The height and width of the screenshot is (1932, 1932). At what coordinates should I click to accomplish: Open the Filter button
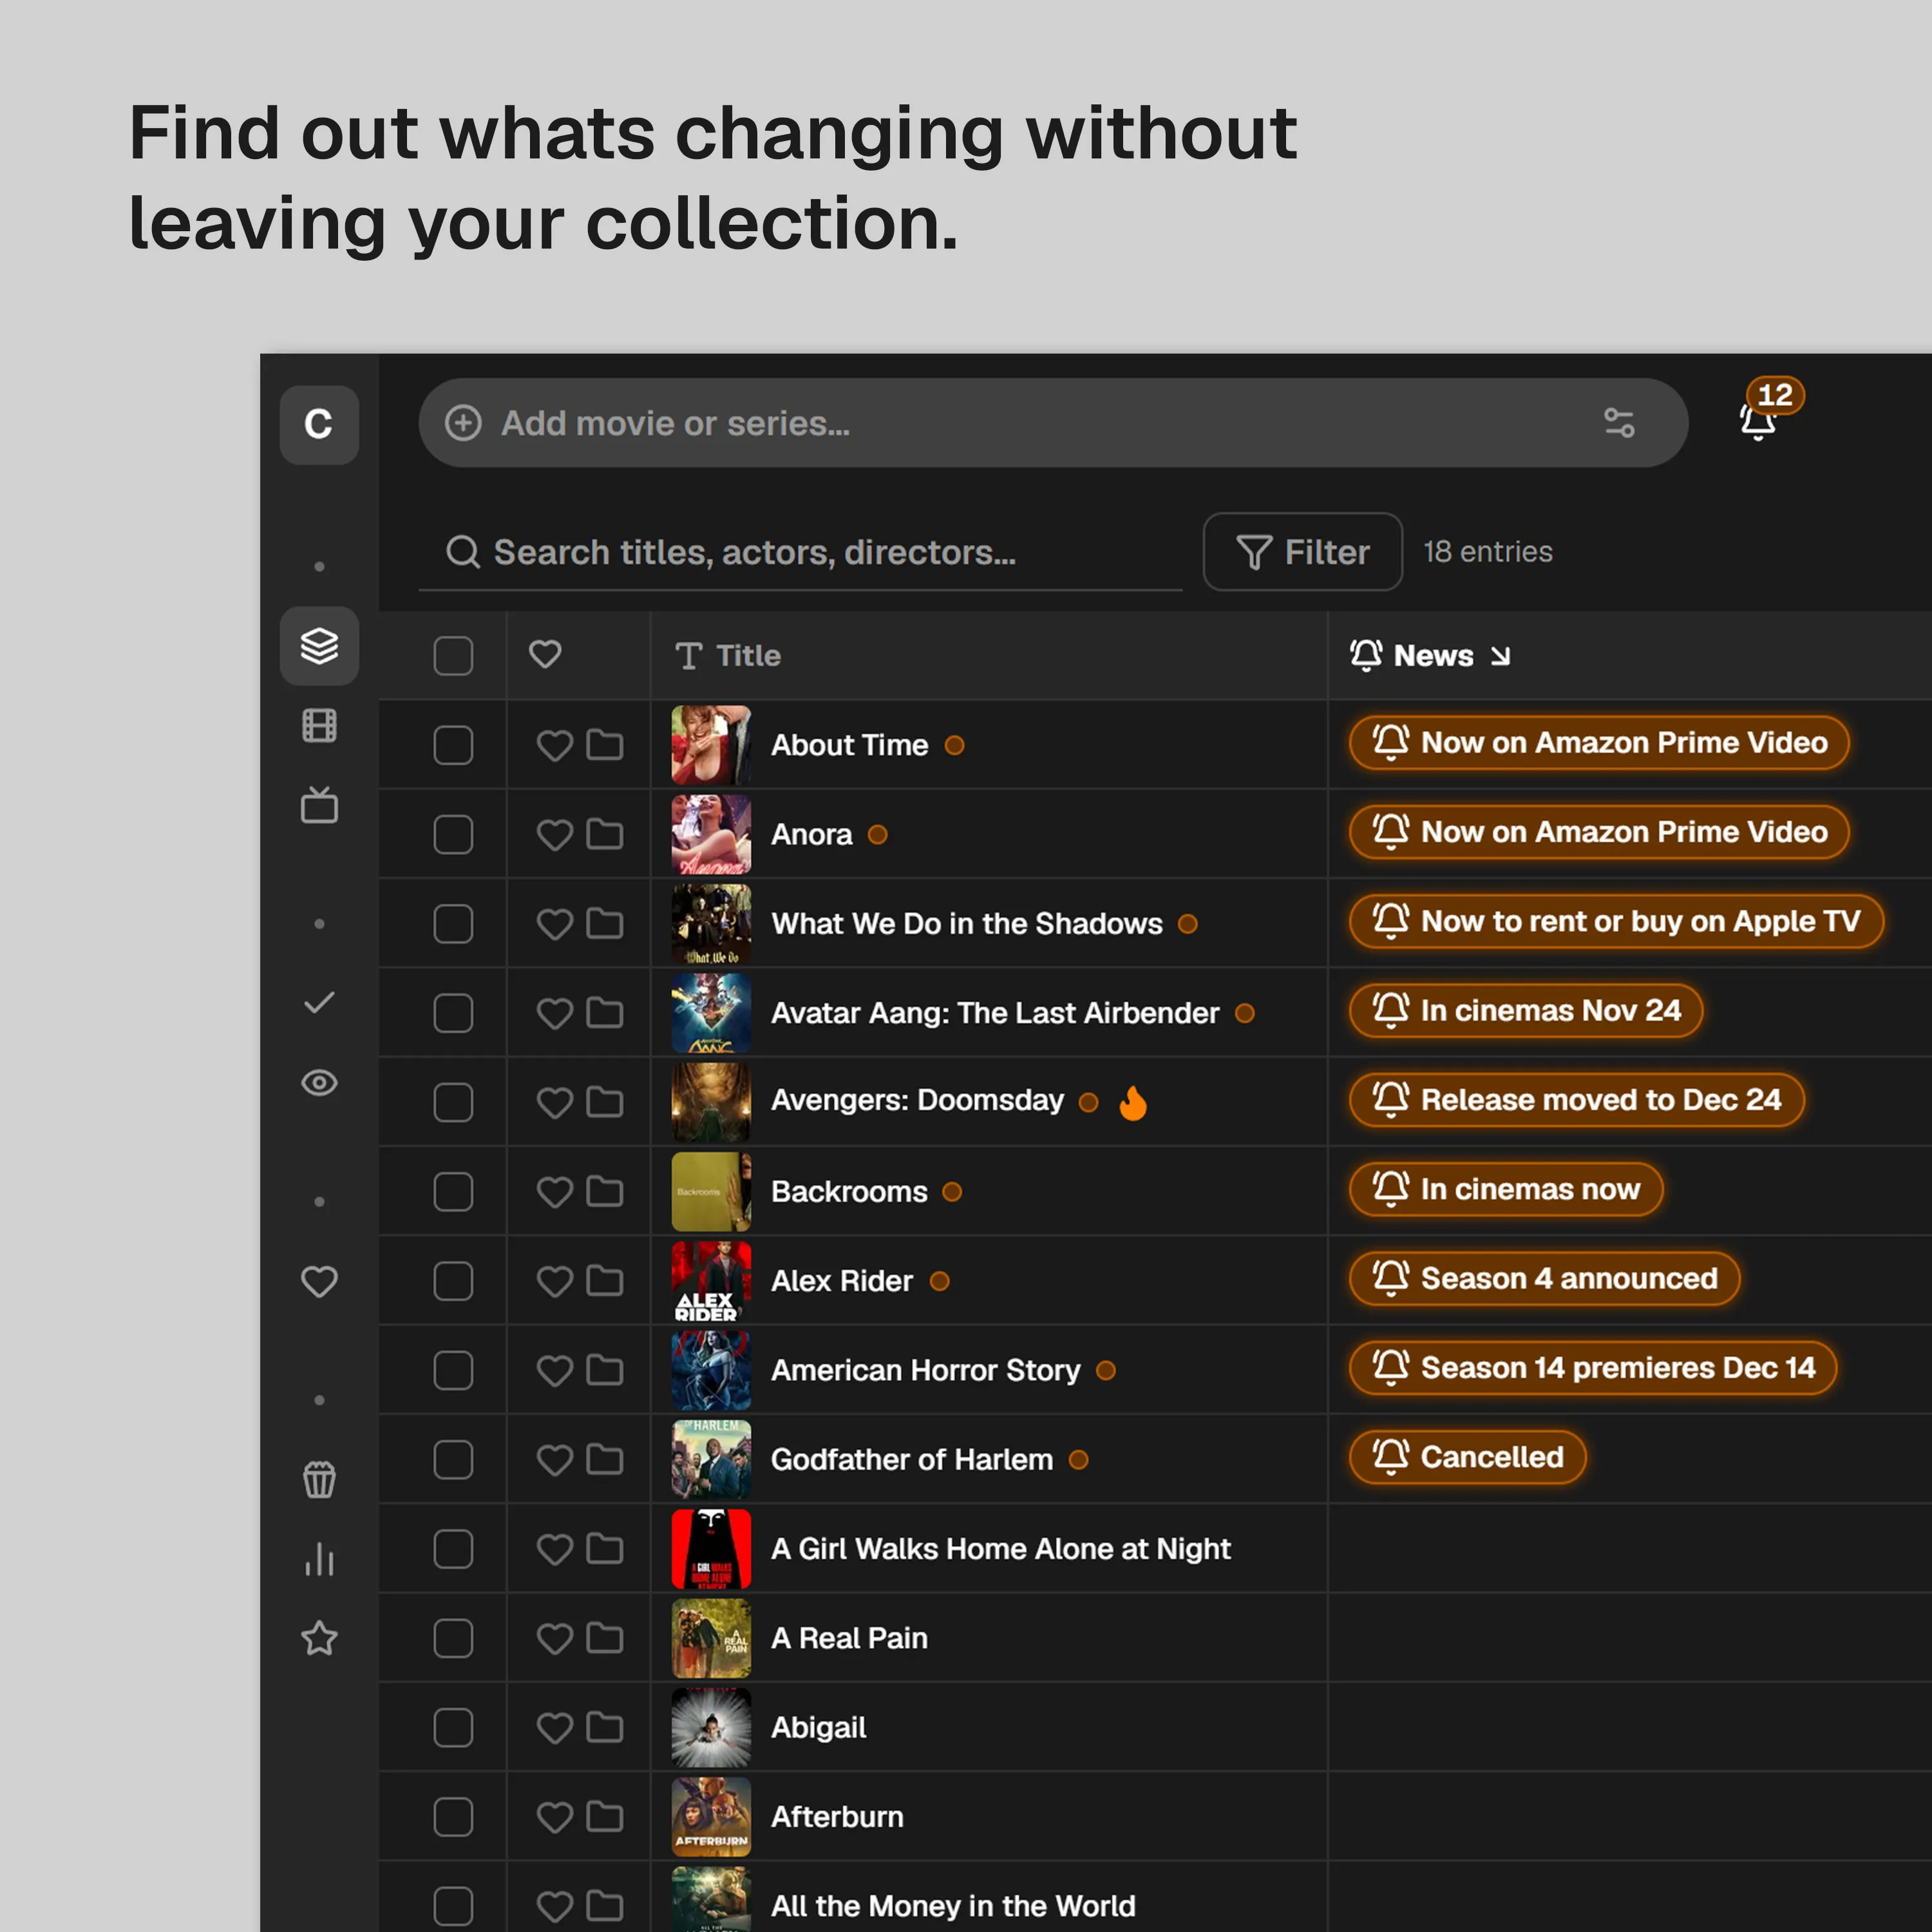click(x=1302, y=552)
